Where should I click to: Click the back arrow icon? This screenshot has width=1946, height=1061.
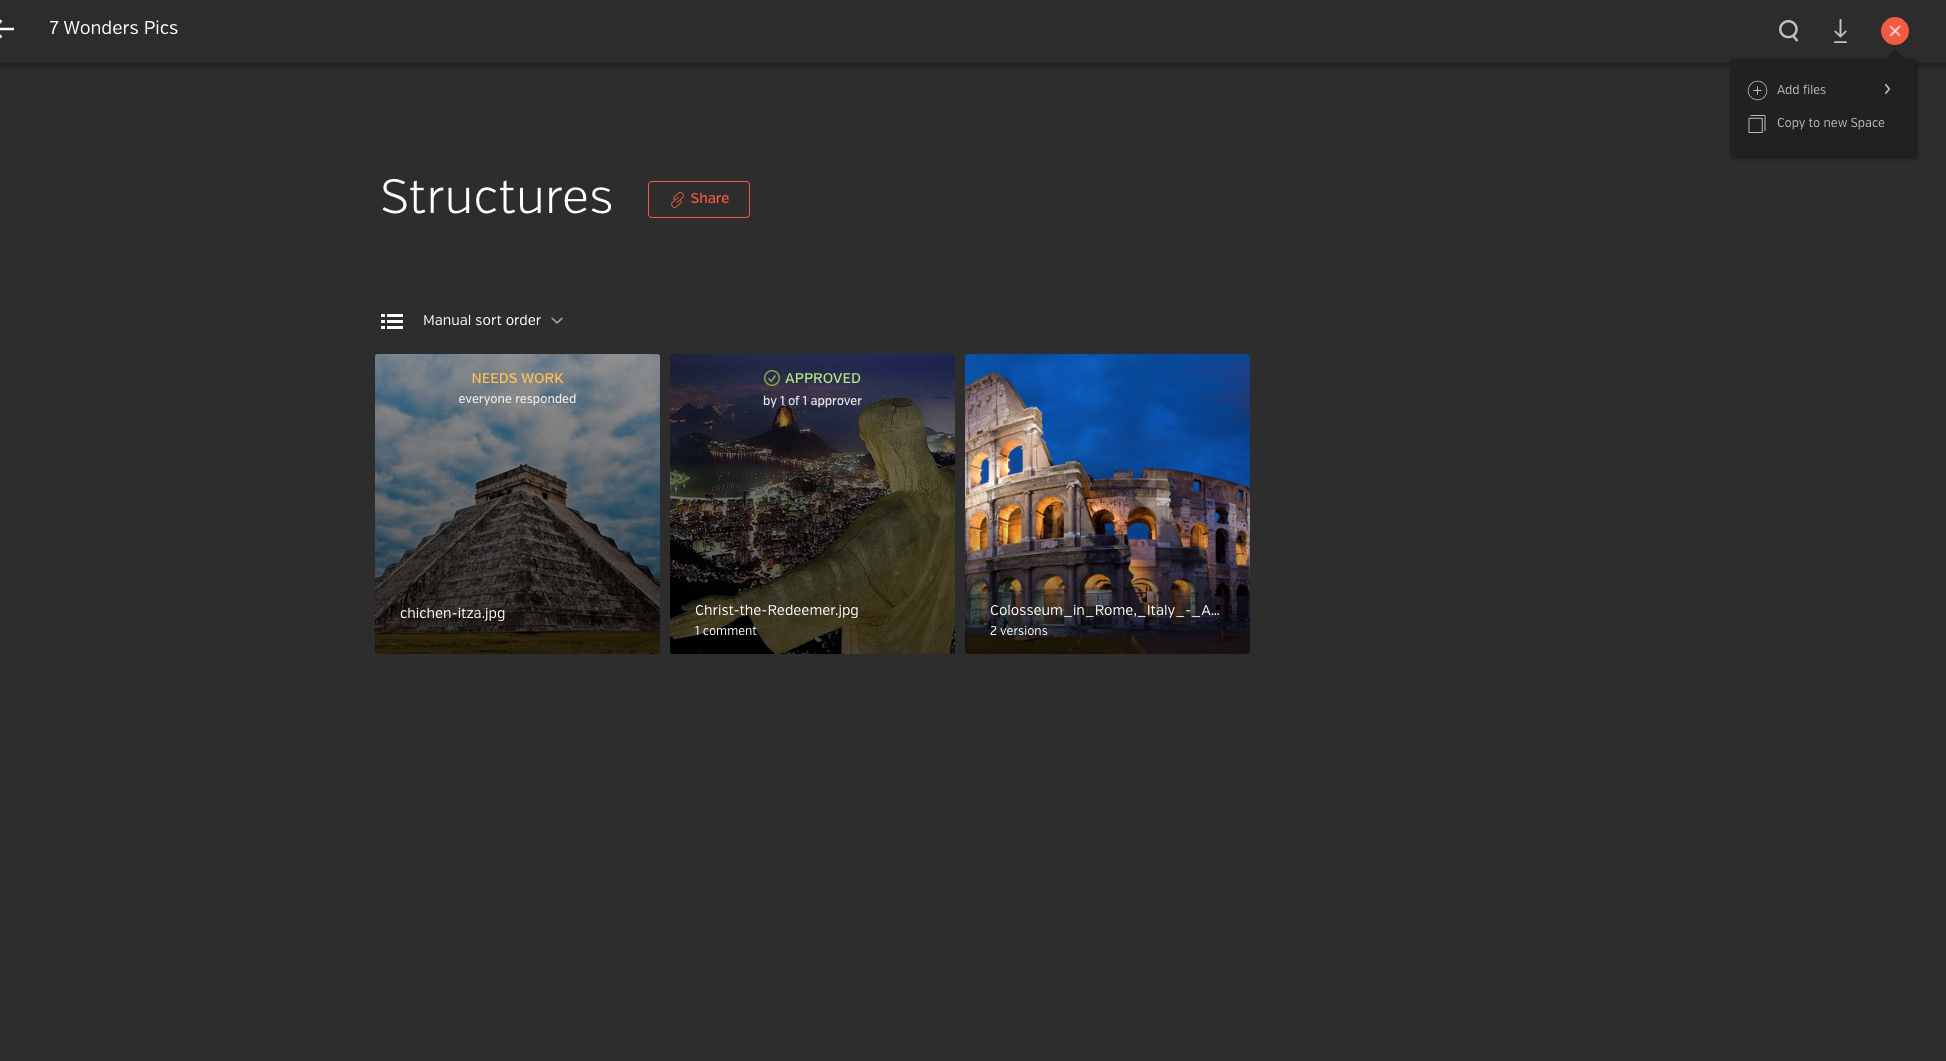pos(6,29)
